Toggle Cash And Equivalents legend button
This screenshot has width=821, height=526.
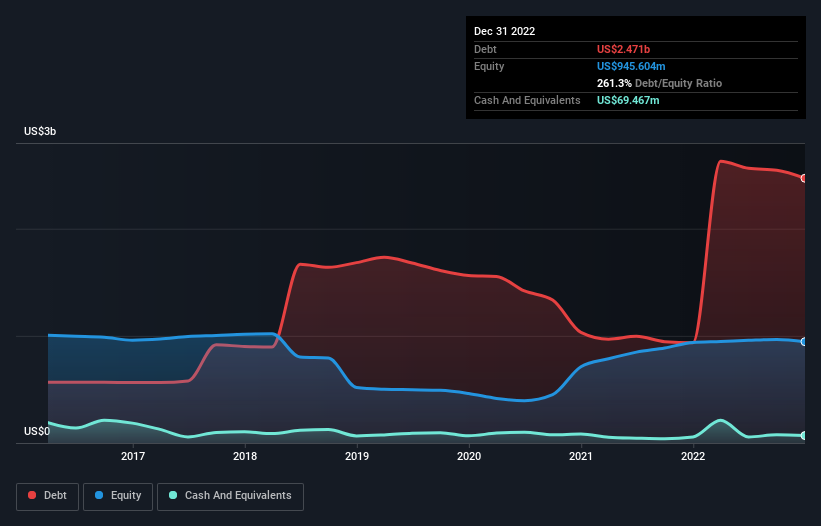click(x=230, y=496)
